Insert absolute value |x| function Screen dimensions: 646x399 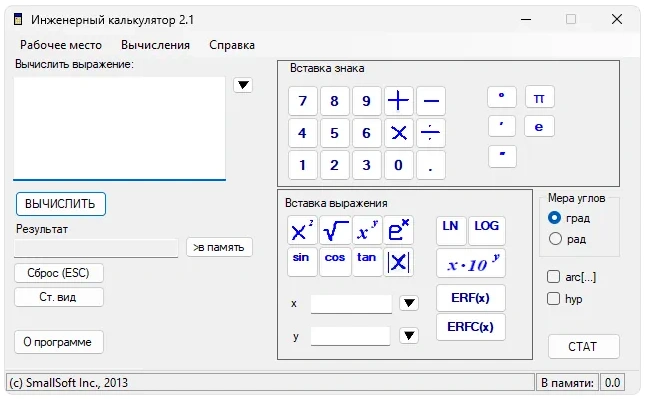tap(398, 262)
